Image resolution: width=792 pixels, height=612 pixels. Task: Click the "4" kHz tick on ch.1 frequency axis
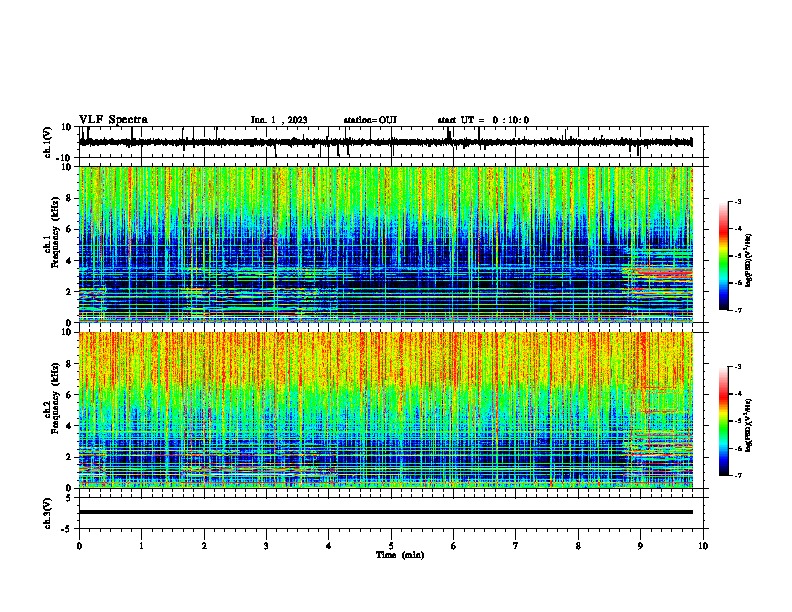pos(69,261)
